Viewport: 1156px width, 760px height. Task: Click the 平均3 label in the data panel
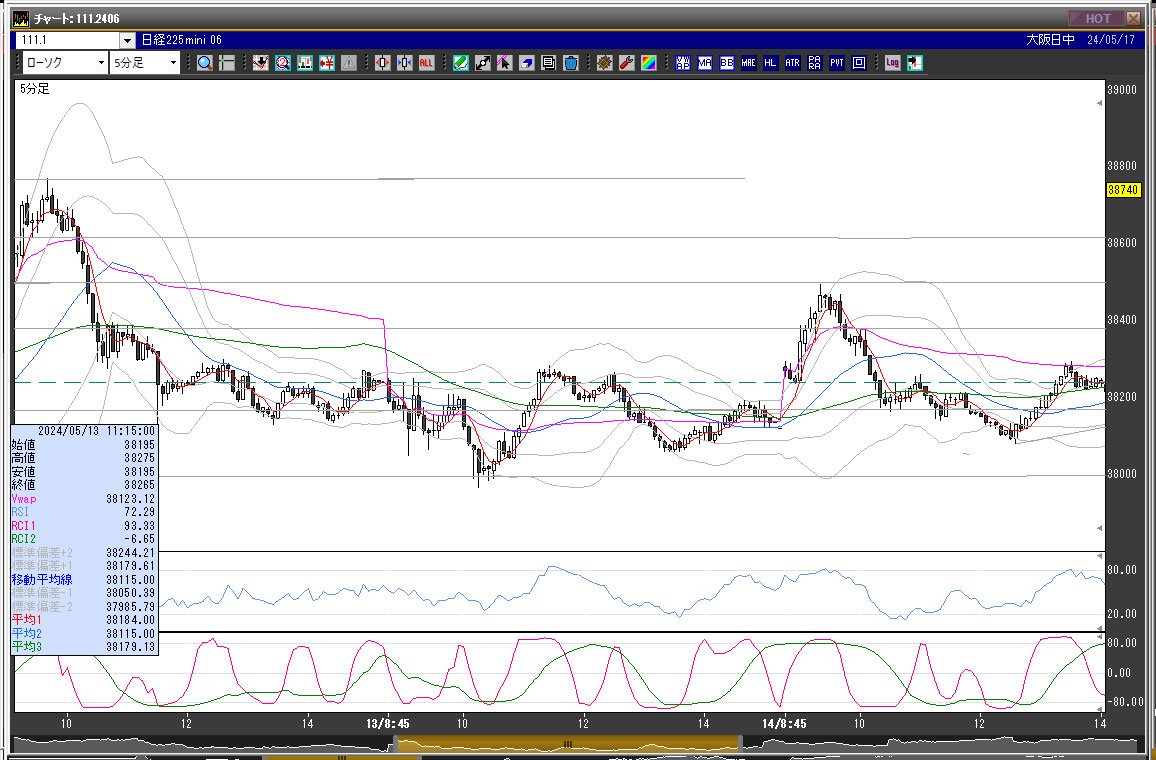[x=27, y=646]
